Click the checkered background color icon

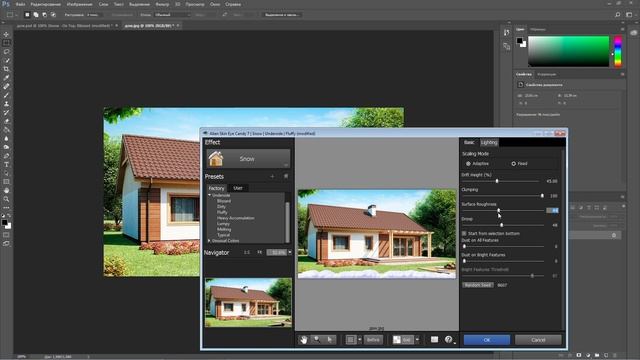tap(397, 340)
